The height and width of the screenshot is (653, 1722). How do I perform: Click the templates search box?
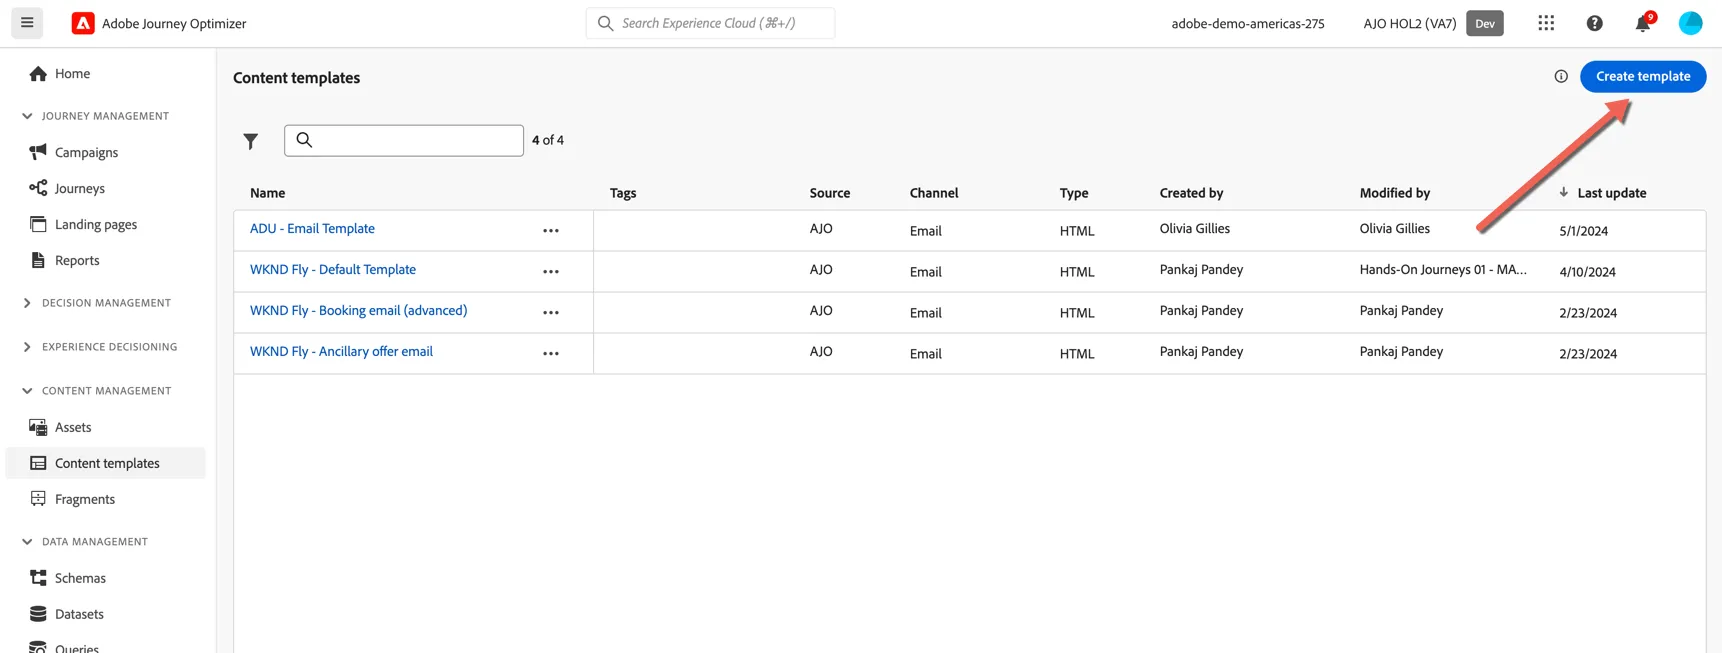tap(404, 140)
